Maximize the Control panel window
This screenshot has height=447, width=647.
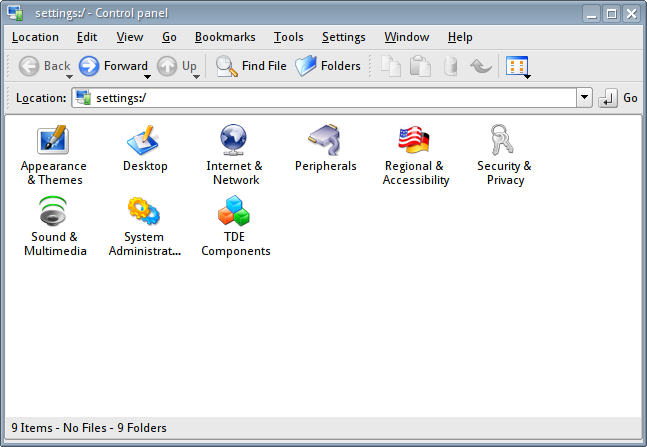(x=612, y=14)
